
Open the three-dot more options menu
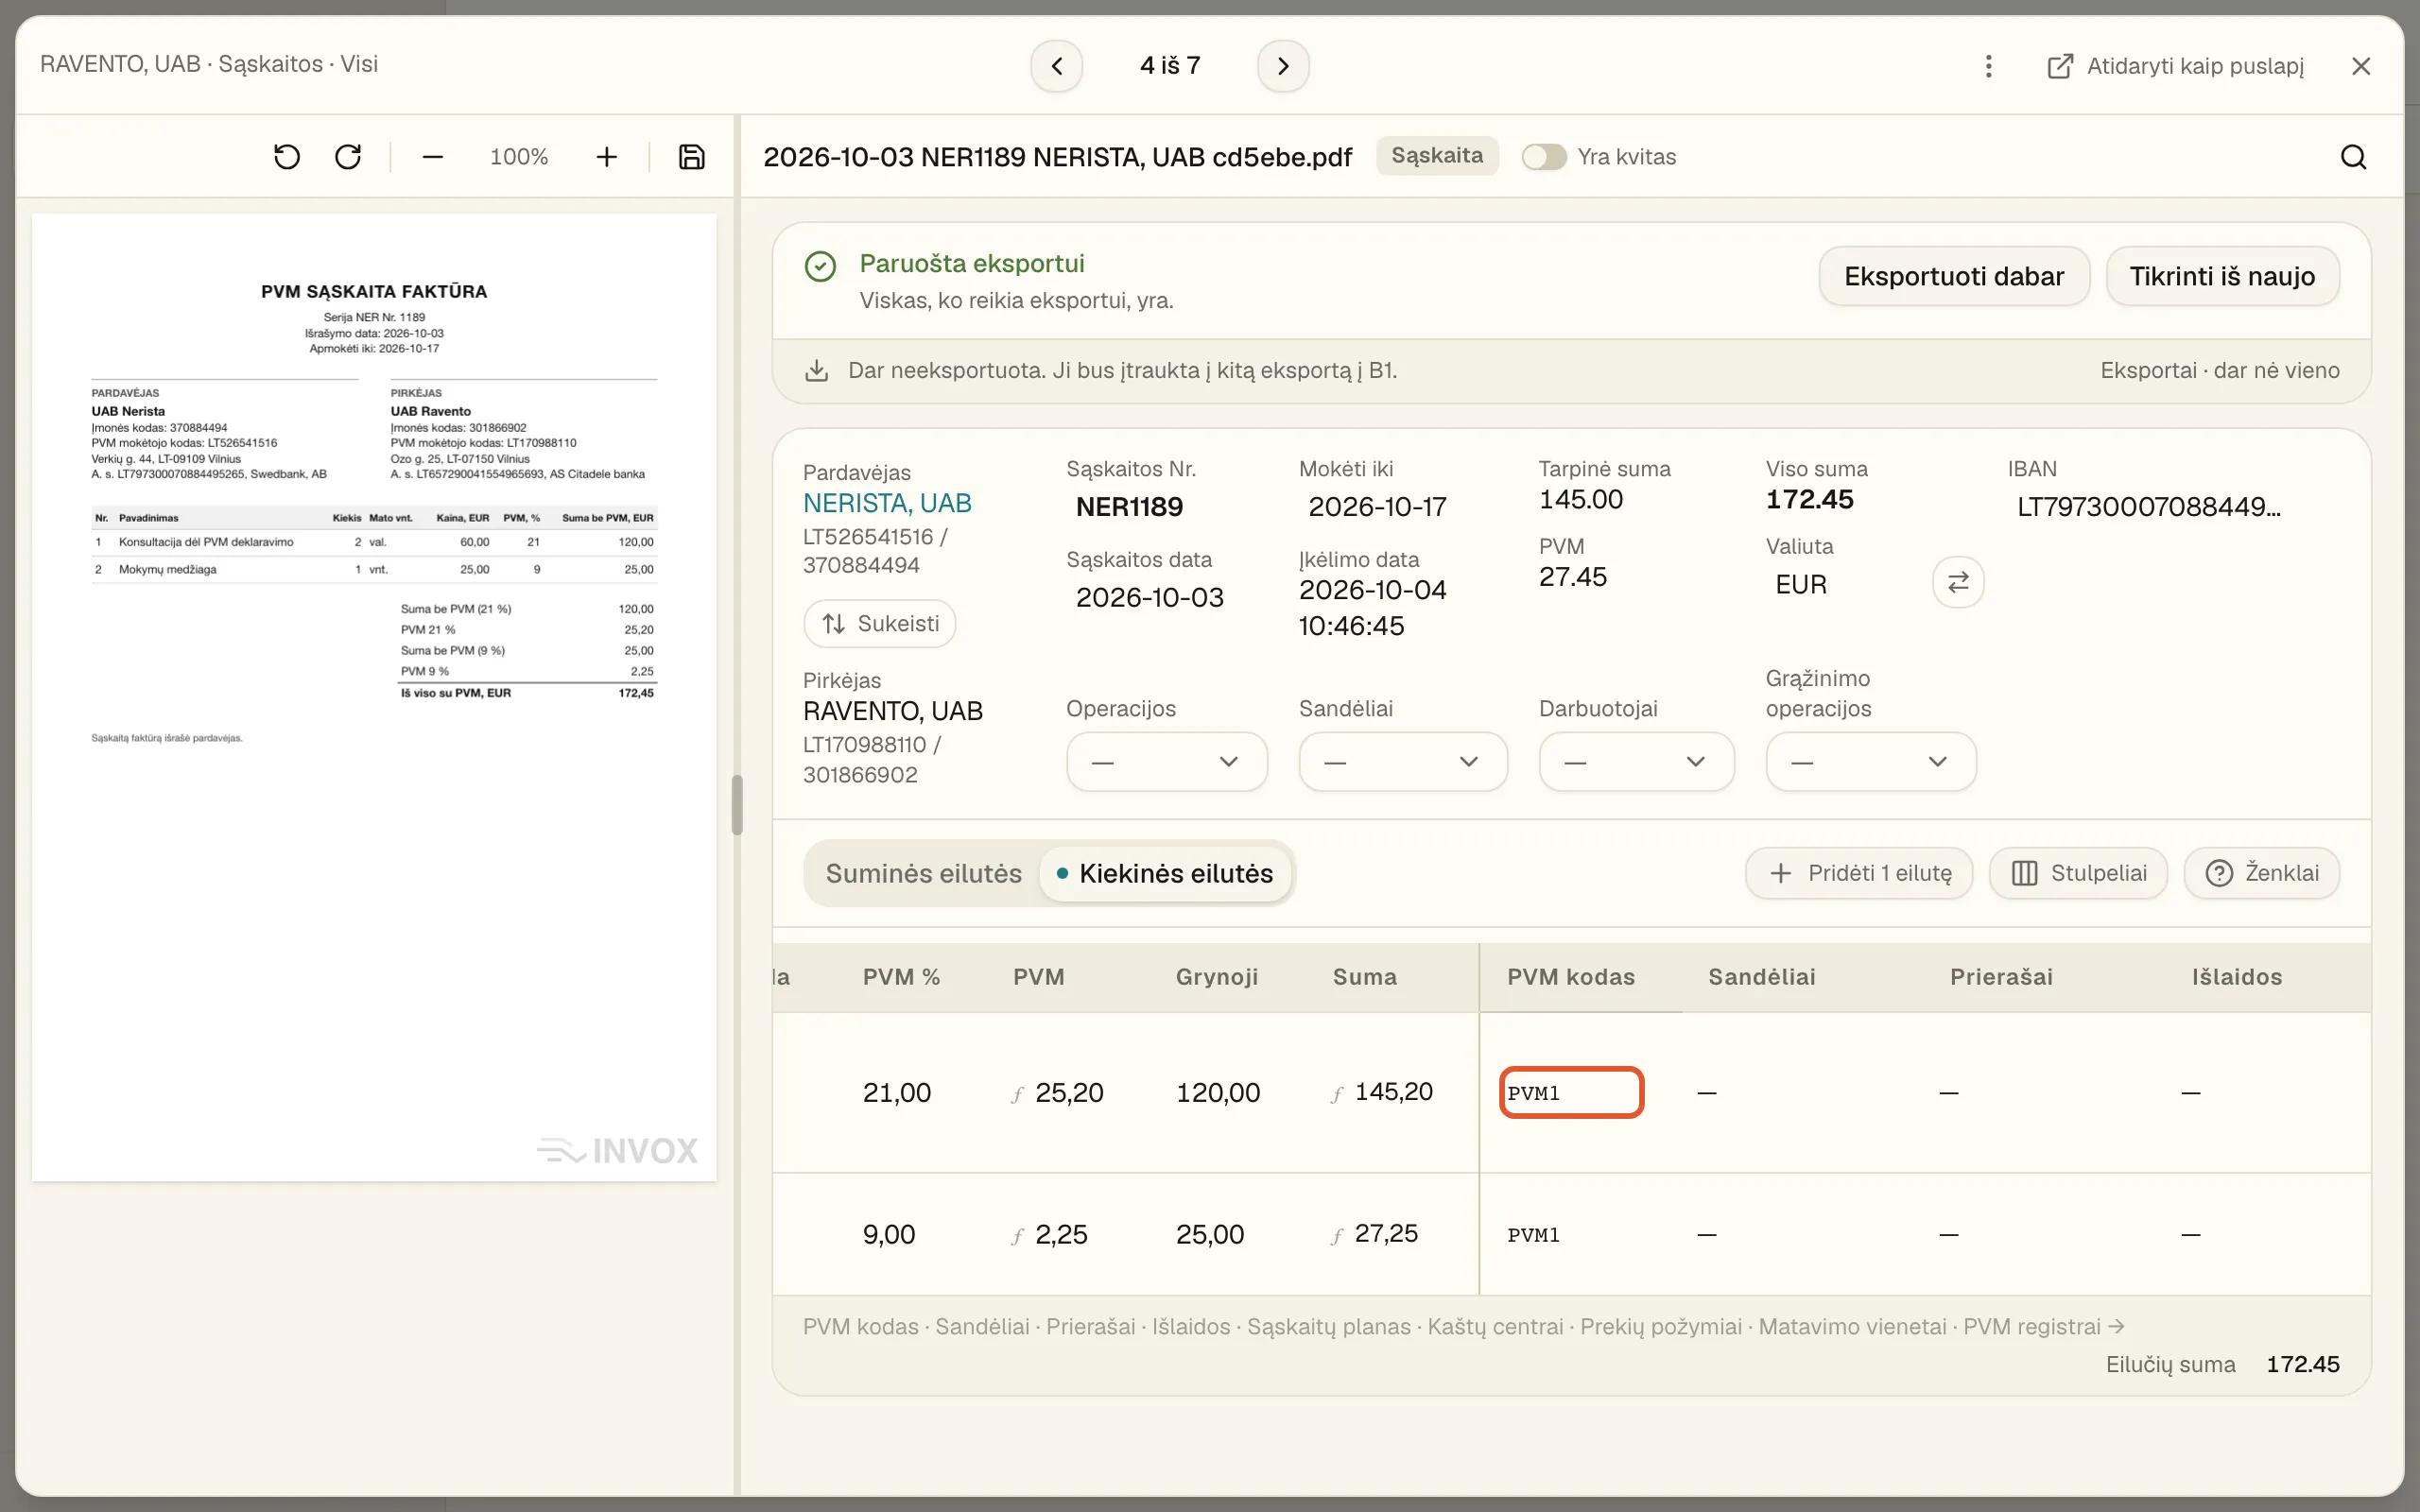(1988, 66)
